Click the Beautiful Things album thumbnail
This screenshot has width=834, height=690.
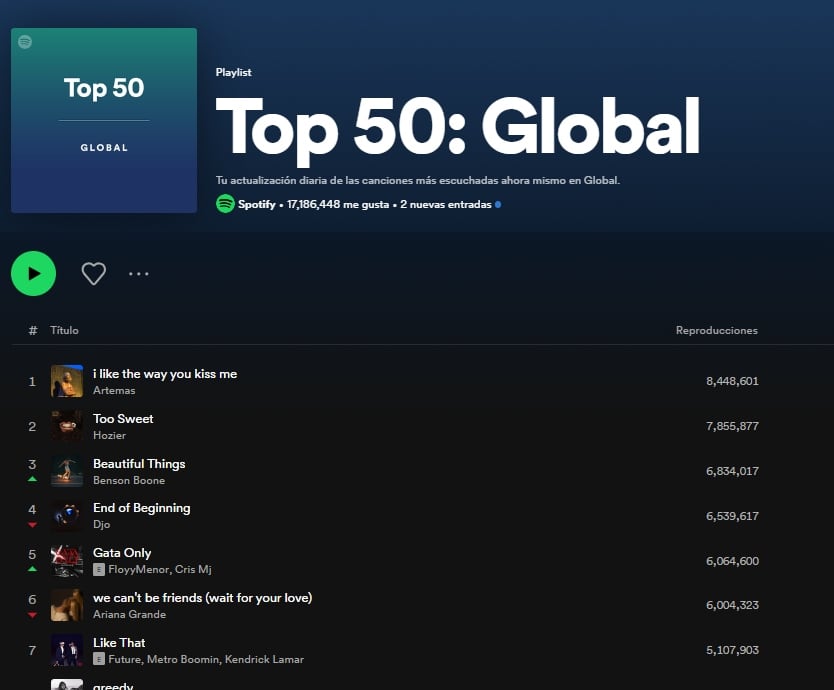[x=67, y=471]
